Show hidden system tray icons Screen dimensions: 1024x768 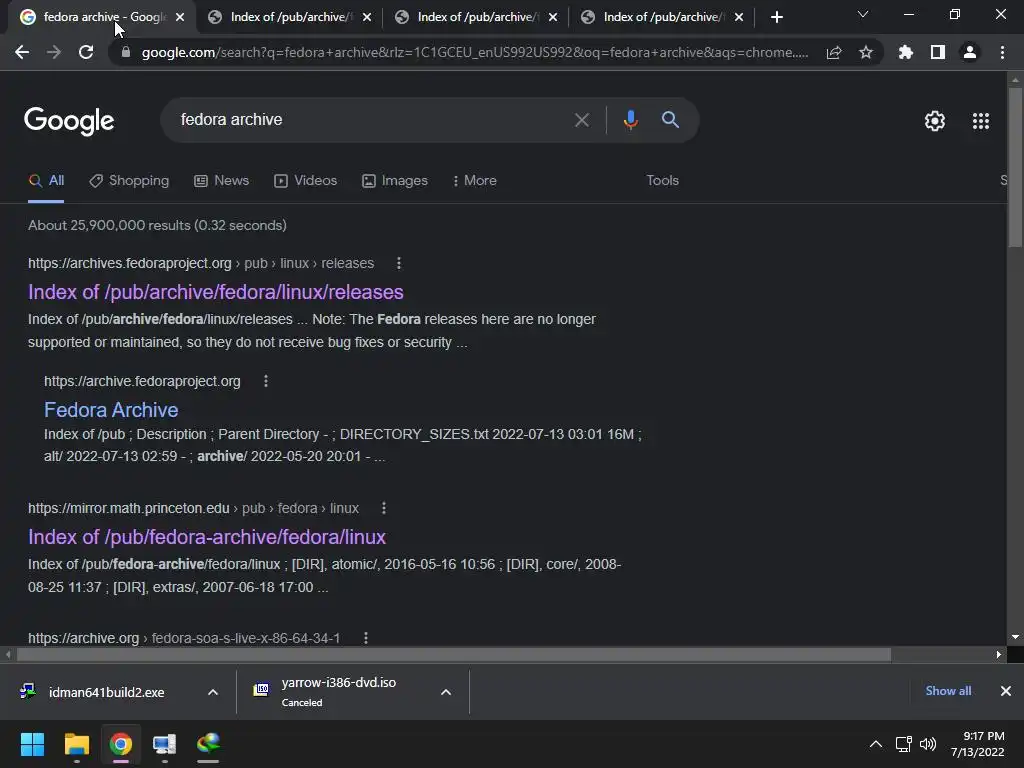coord(876,744)
